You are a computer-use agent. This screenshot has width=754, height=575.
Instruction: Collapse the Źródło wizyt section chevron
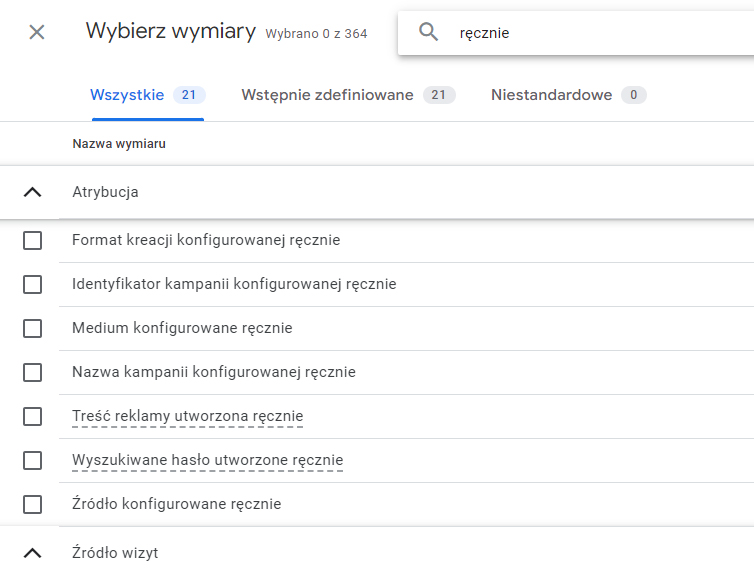[32, 552]
